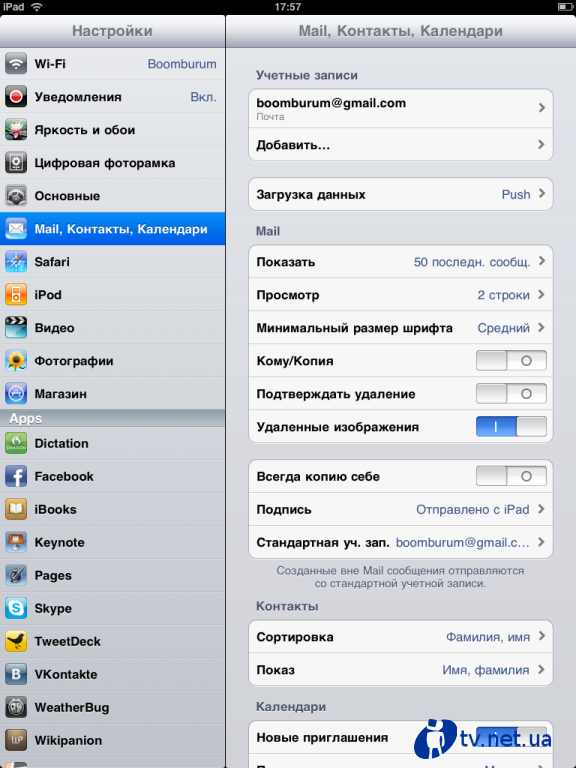Toggle Всегда копию себе switch
Screen dimensions: 576x768
511,476
